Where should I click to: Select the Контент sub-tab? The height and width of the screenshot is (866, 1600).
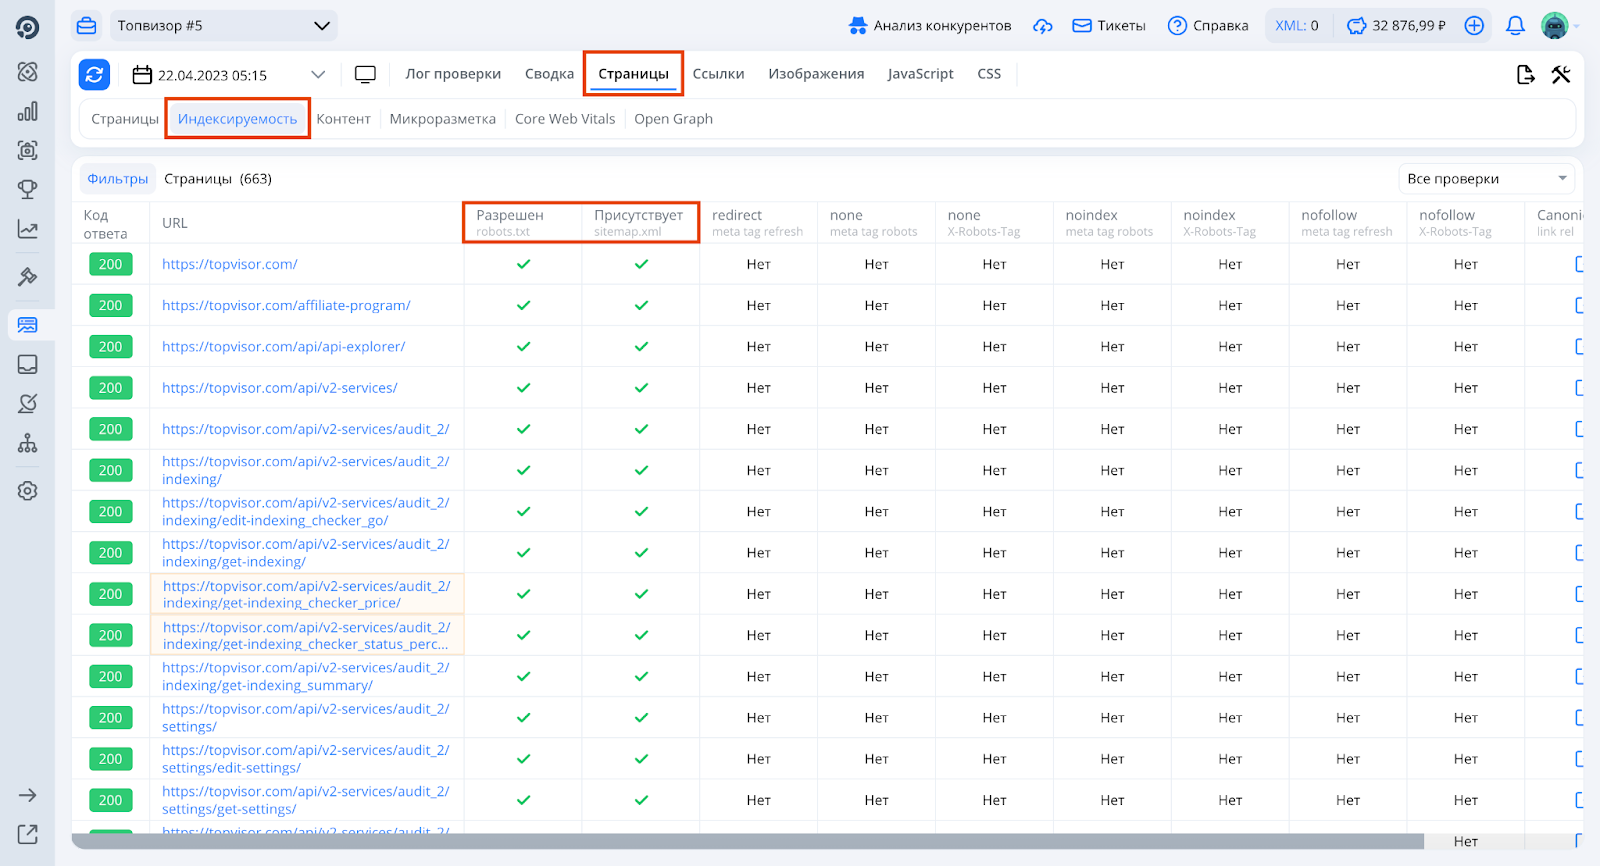(x=344, y=119)
